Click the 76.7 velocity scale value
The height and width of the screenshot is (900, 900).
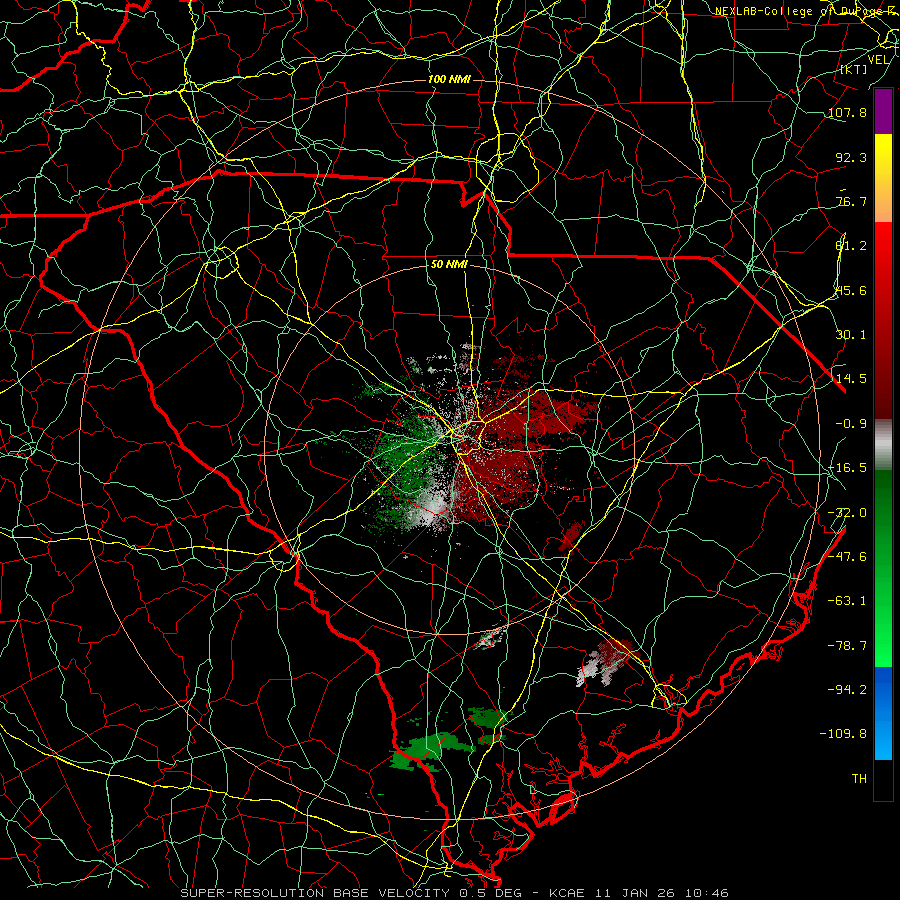(851, 201)
